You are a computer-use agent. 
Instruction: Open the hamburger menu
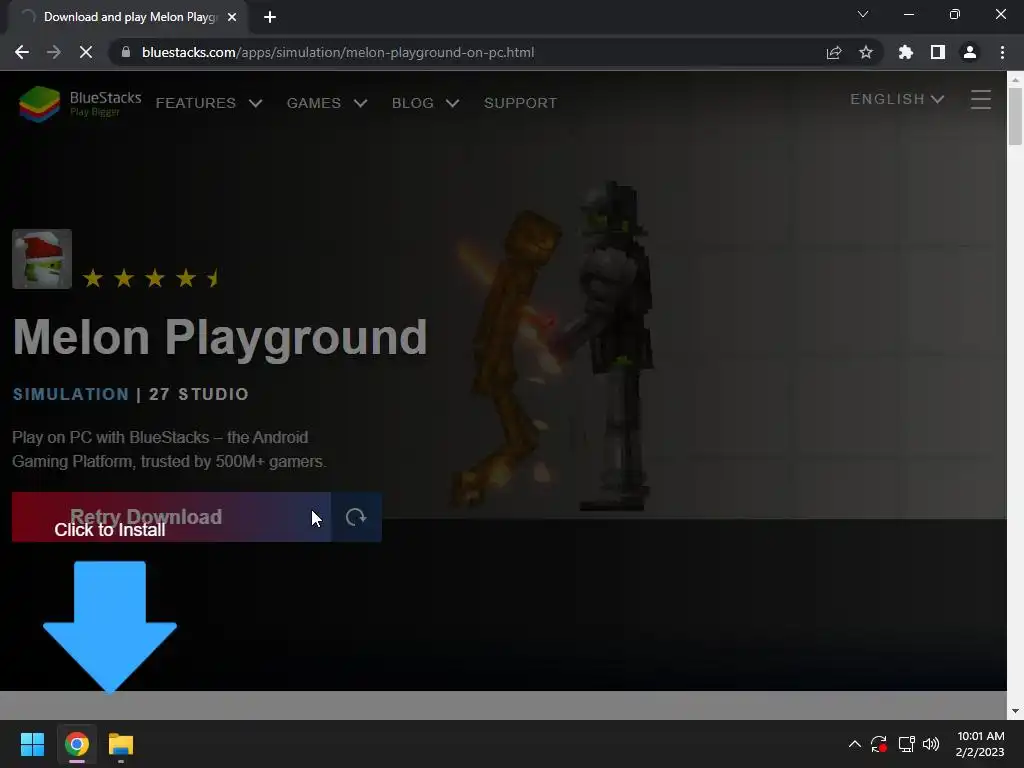click(x=981, y=100)
